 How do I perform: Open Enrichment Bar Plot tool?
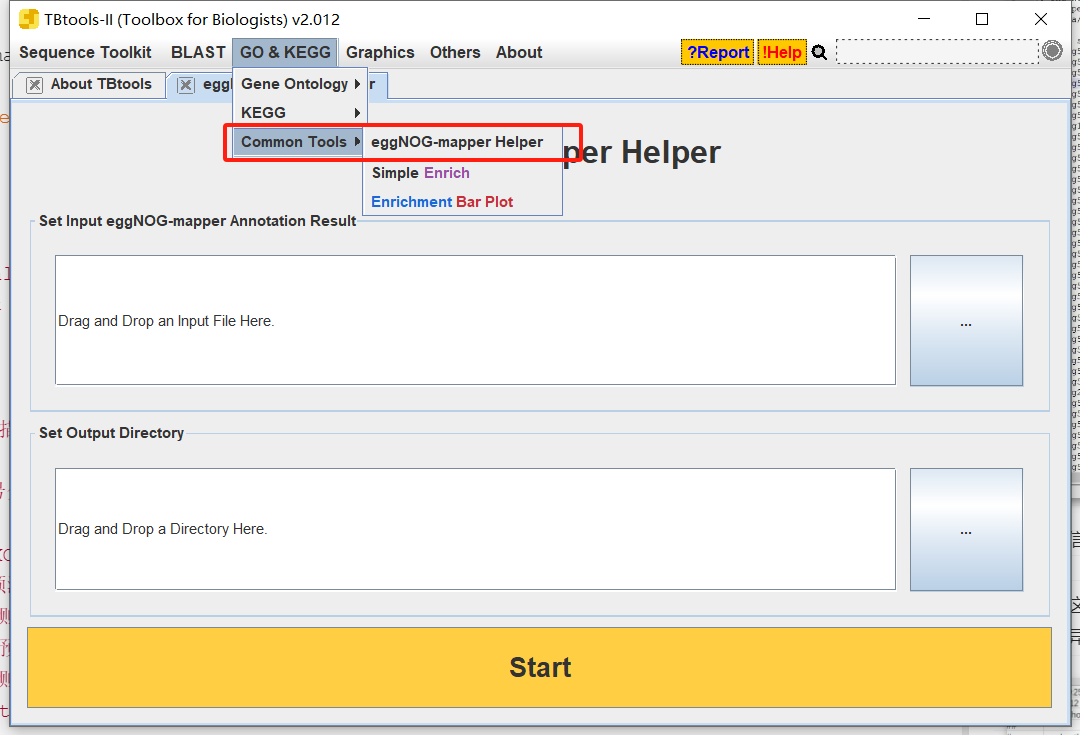click(442, 202)
